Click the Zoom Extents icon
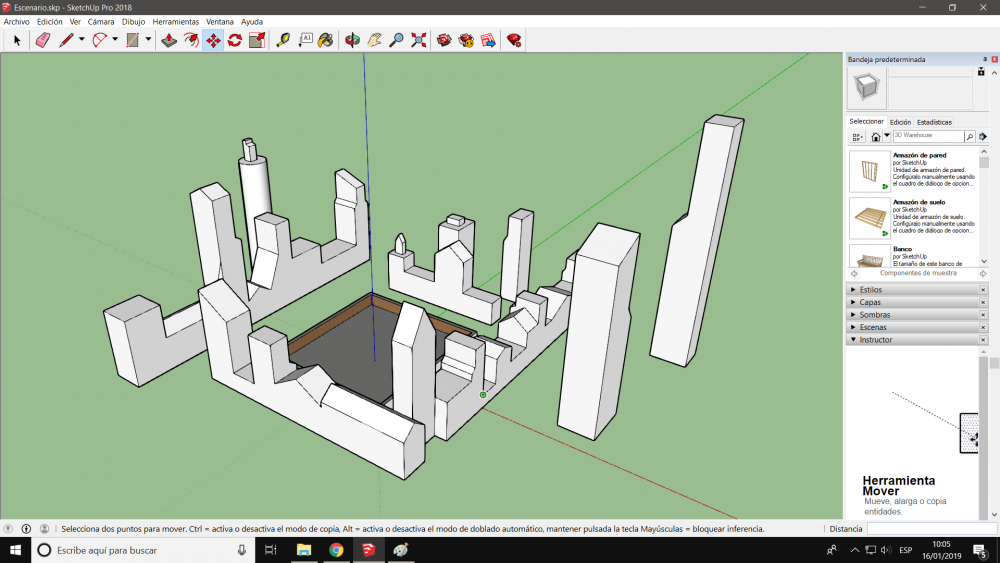The height and width of the screenshot is (563, 1000). 419,40
